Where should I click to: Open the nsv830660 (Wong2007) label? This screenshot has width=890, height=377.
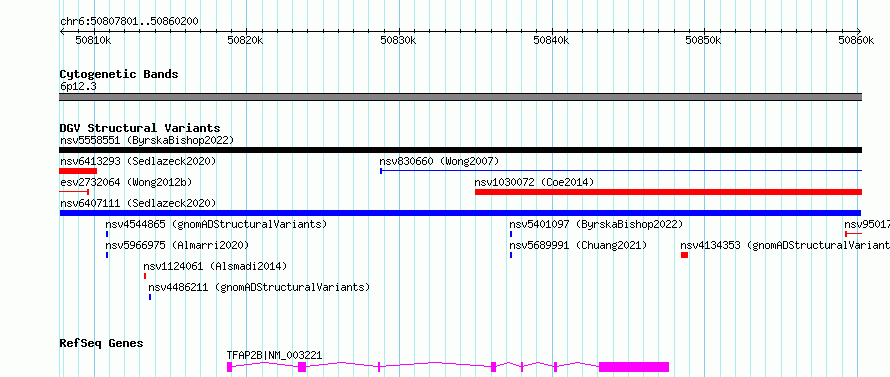coord(439,161)
